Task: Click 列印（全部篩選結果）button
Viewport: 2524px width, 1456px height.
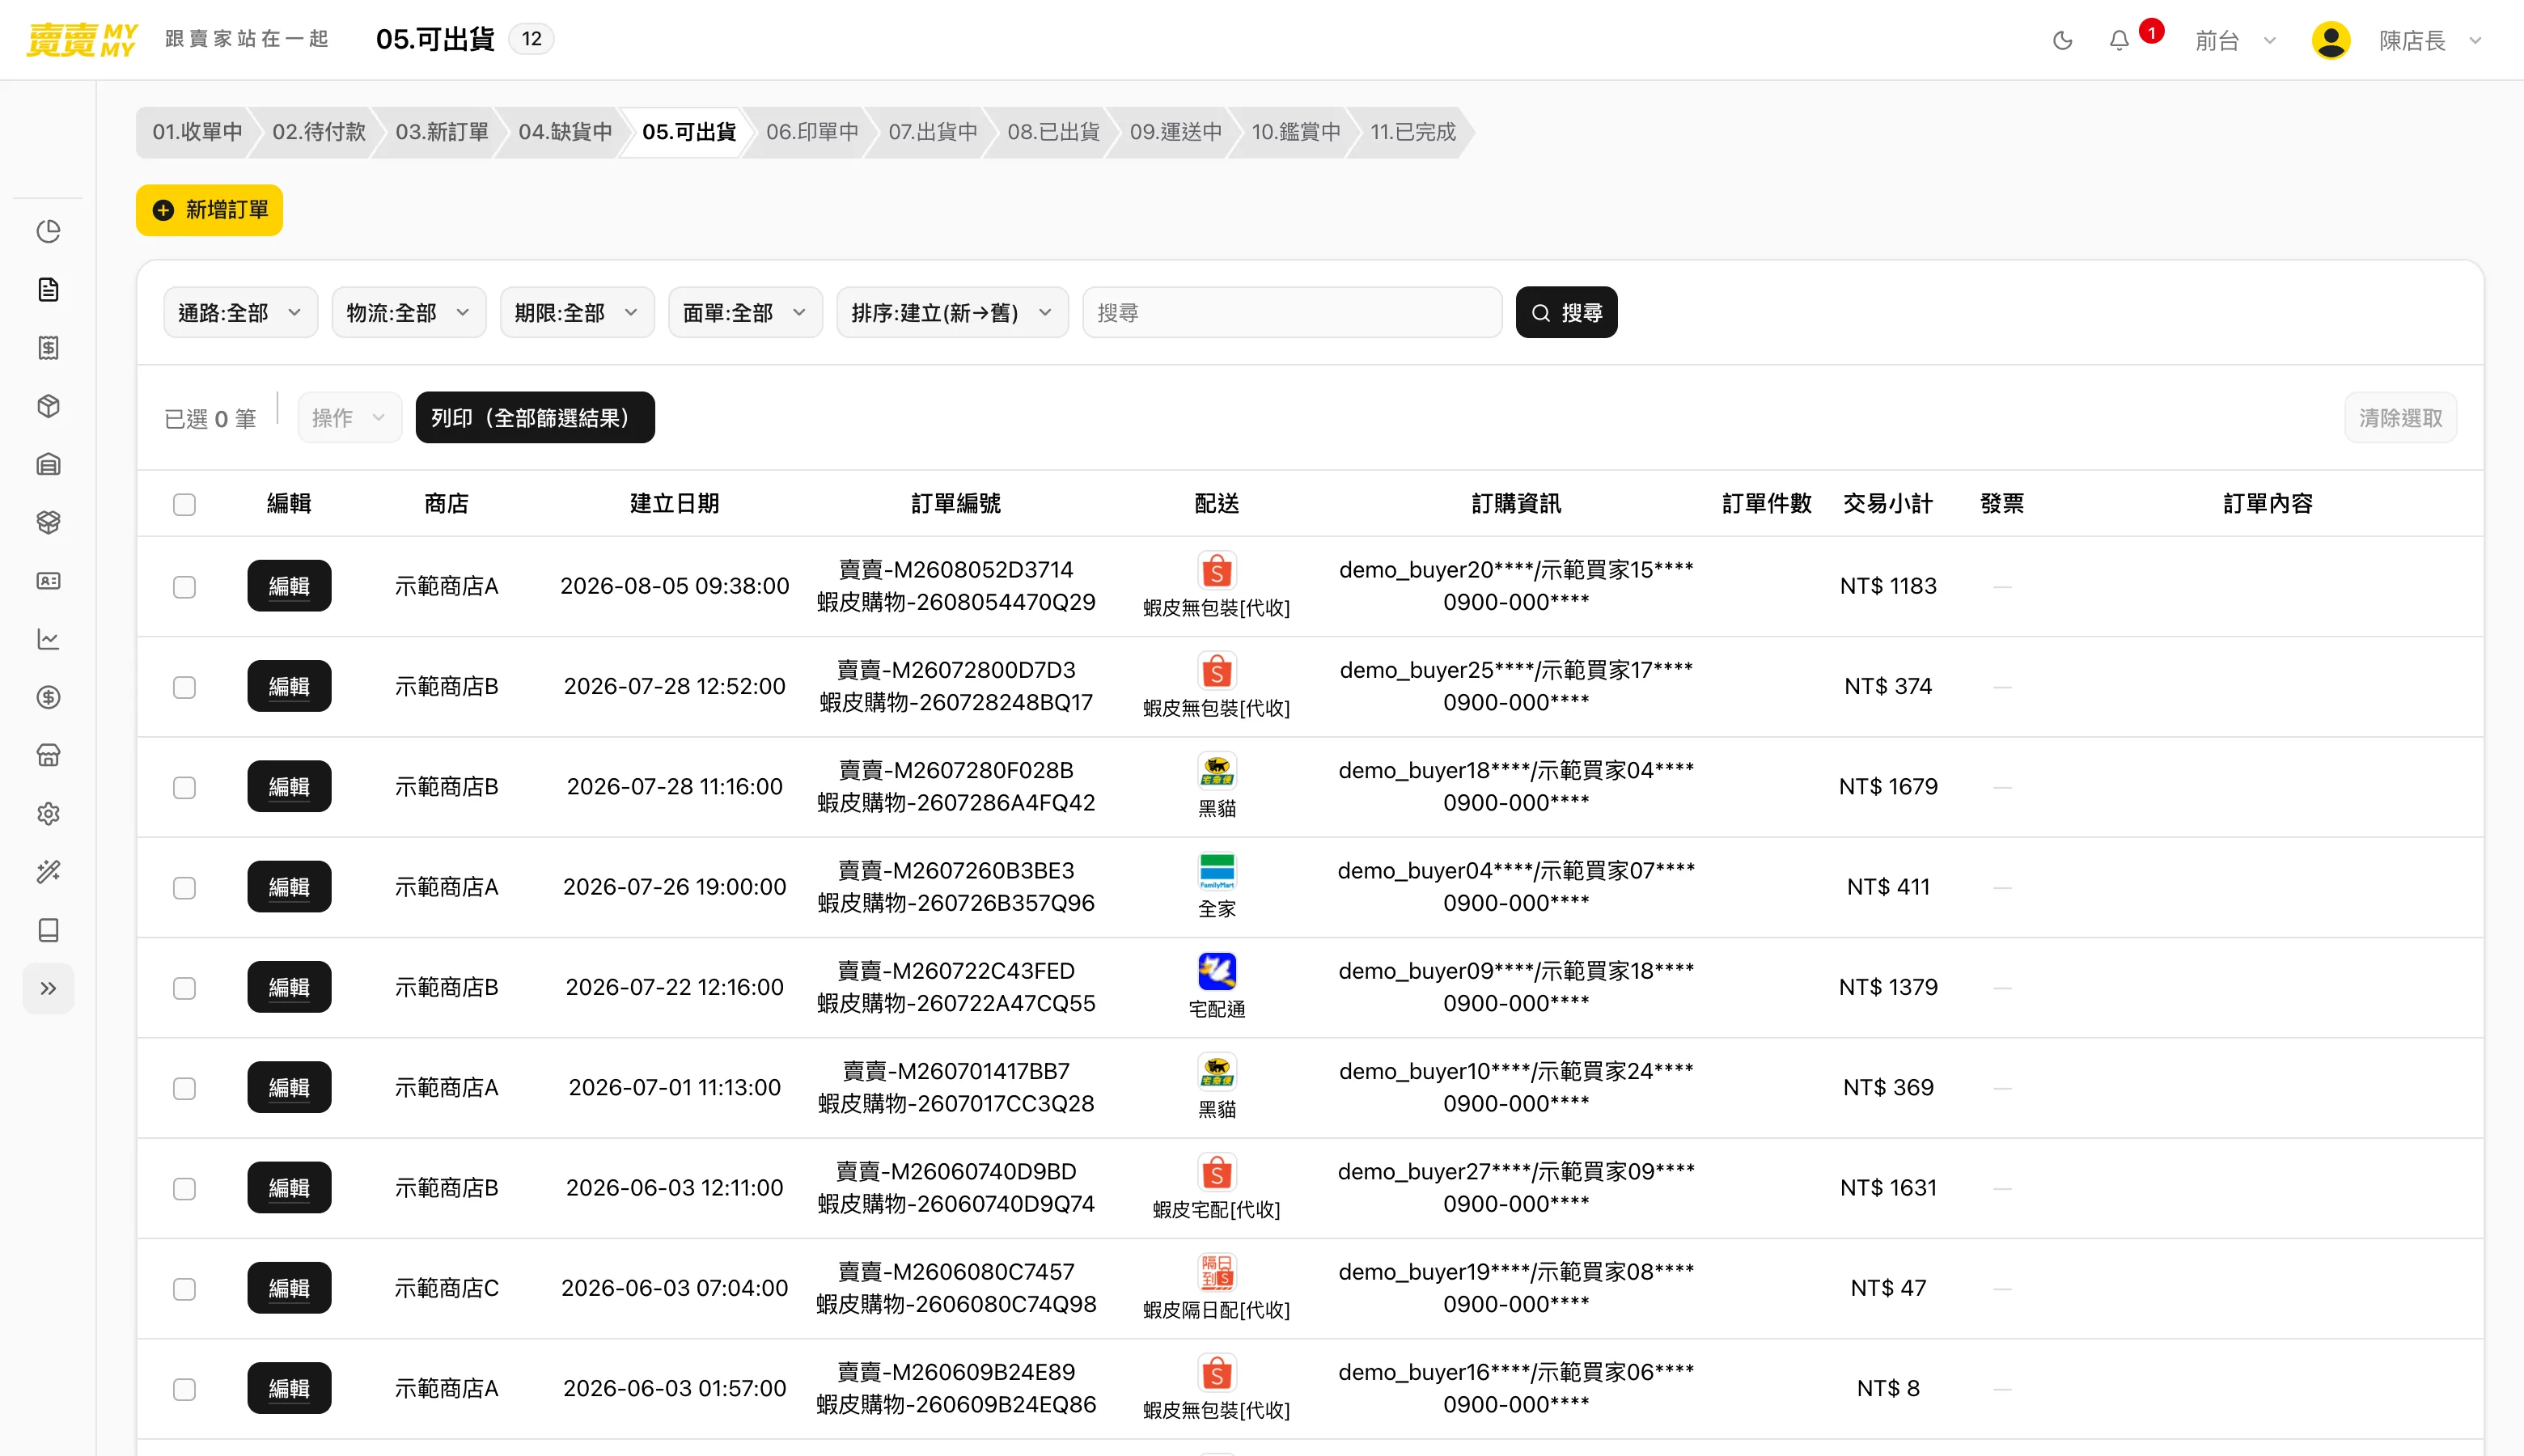Action: pos(535,417)
